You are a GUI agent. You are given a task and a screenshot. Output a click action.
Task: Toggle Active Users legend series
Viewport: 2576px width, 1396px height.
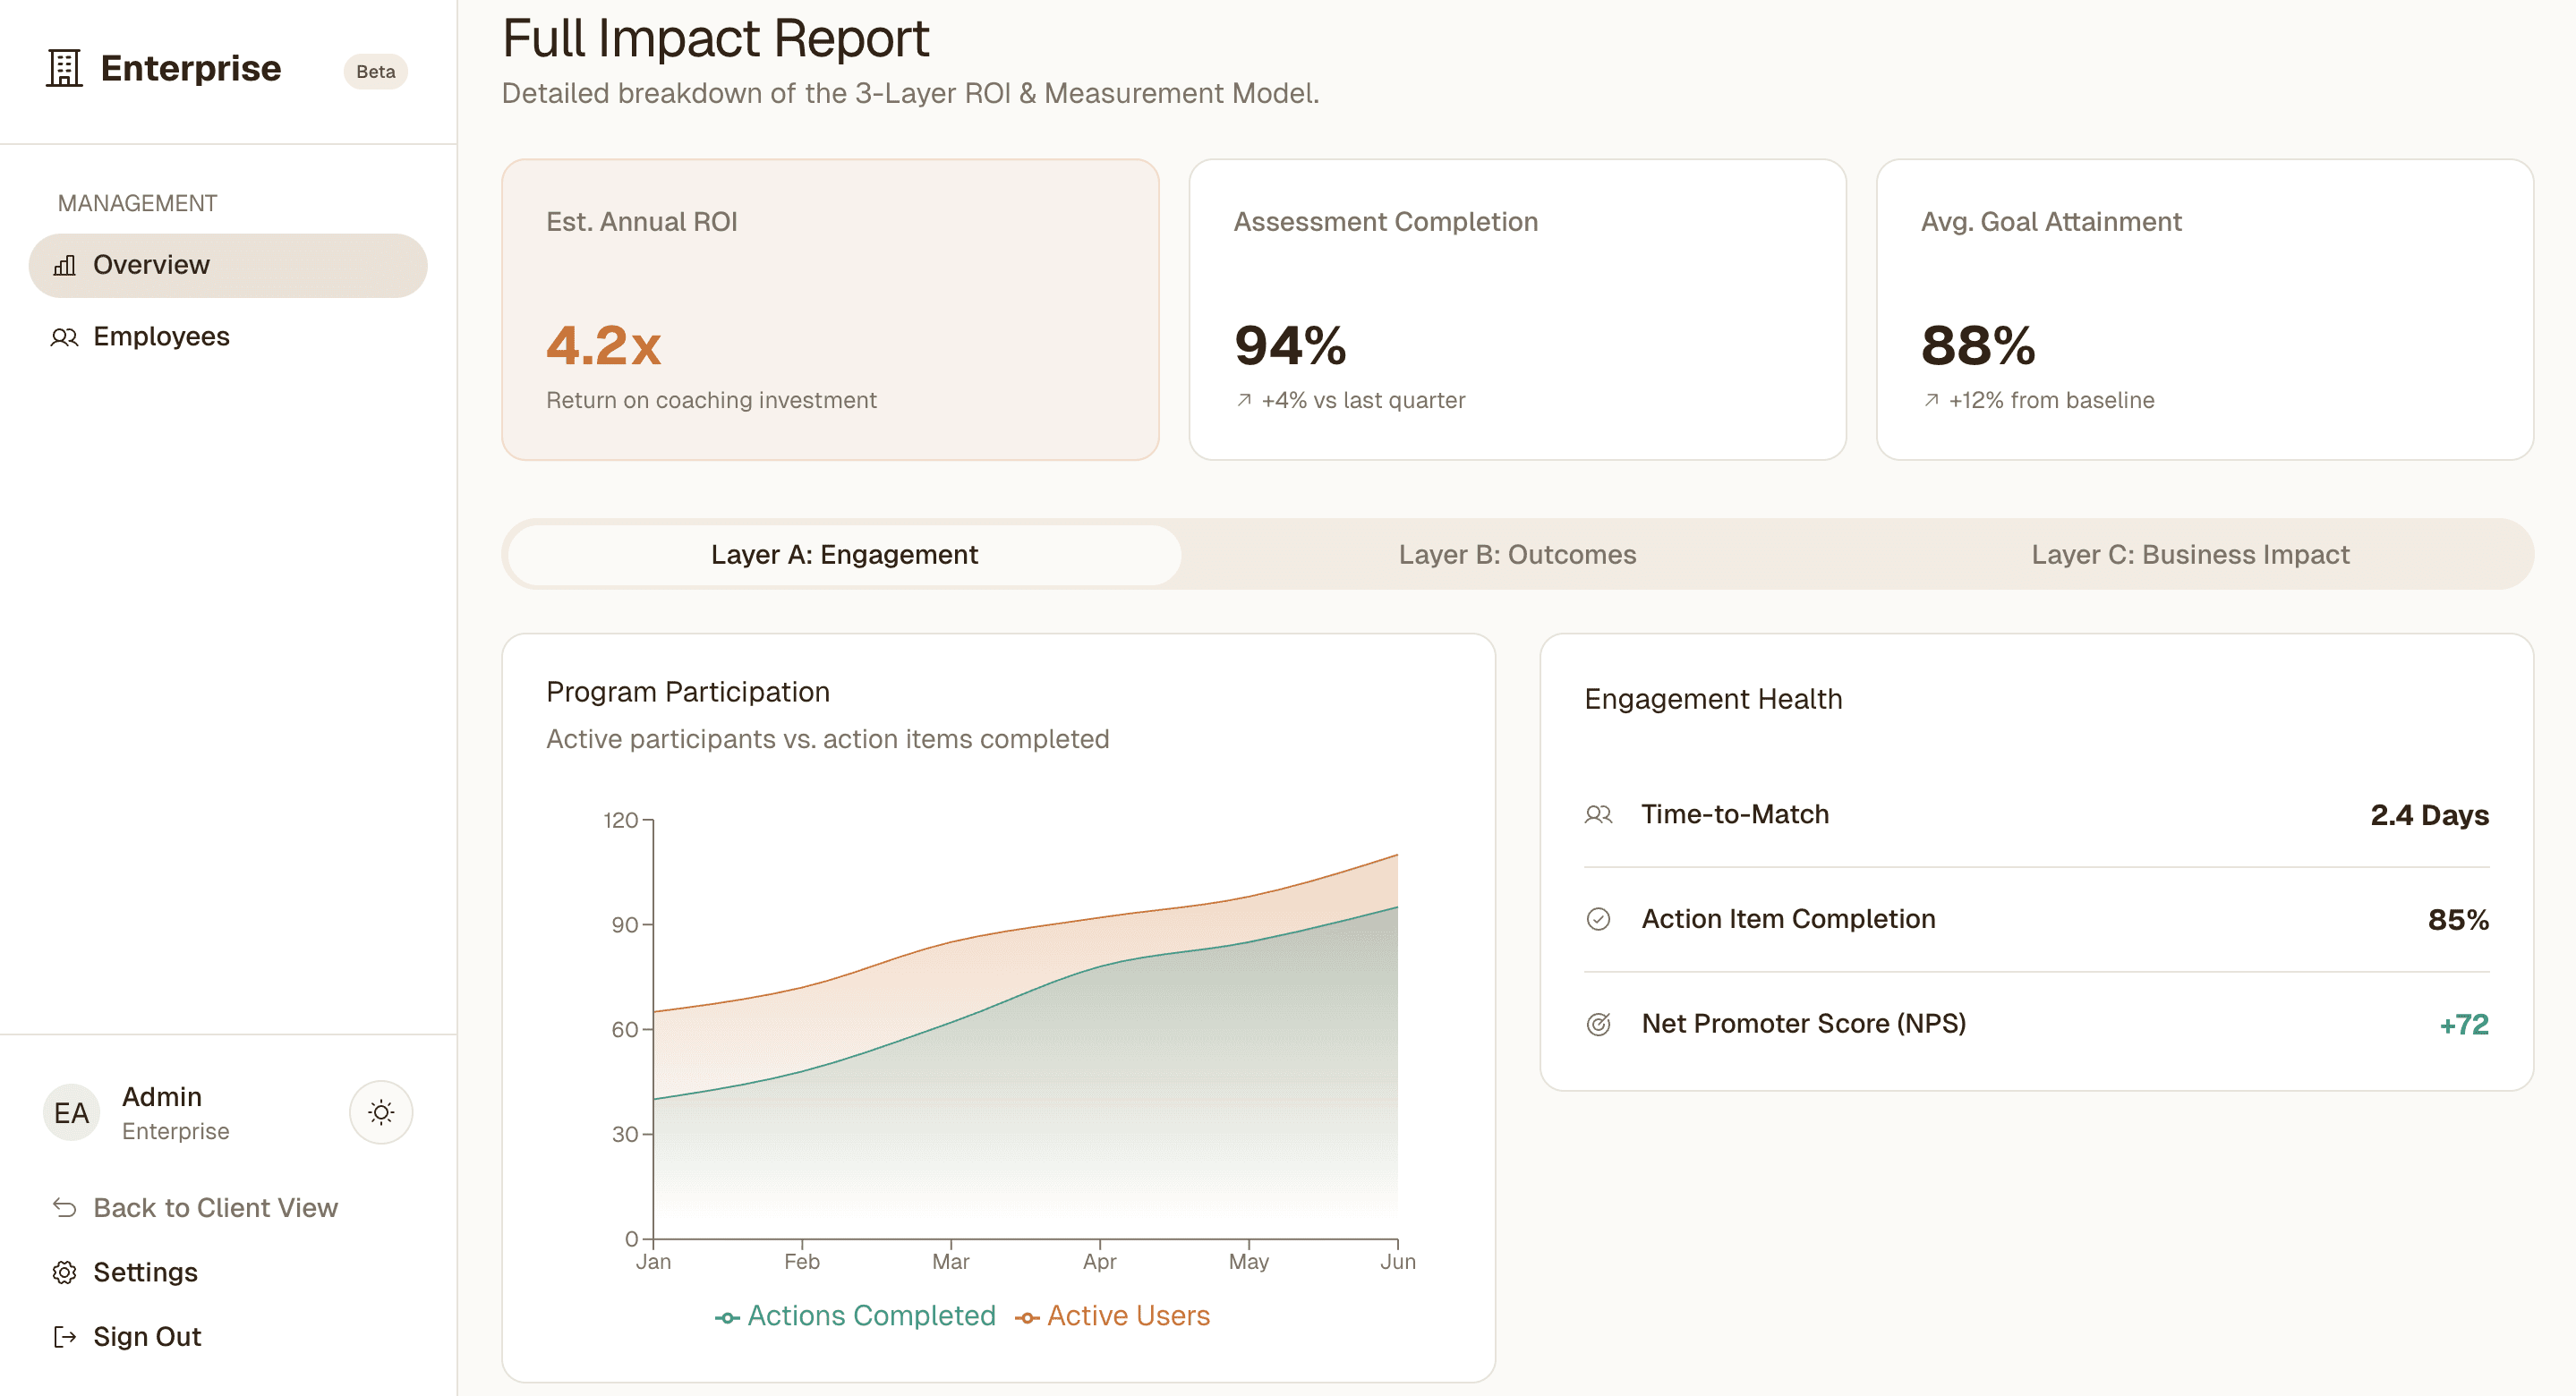coord(1113,1316)
